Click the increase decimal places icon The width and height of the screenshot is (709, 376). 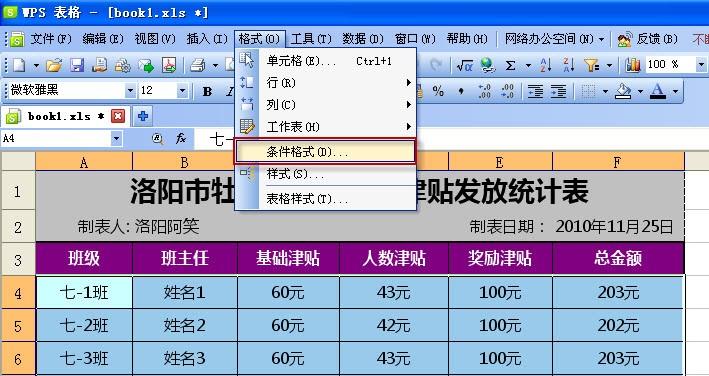point(484,91)
